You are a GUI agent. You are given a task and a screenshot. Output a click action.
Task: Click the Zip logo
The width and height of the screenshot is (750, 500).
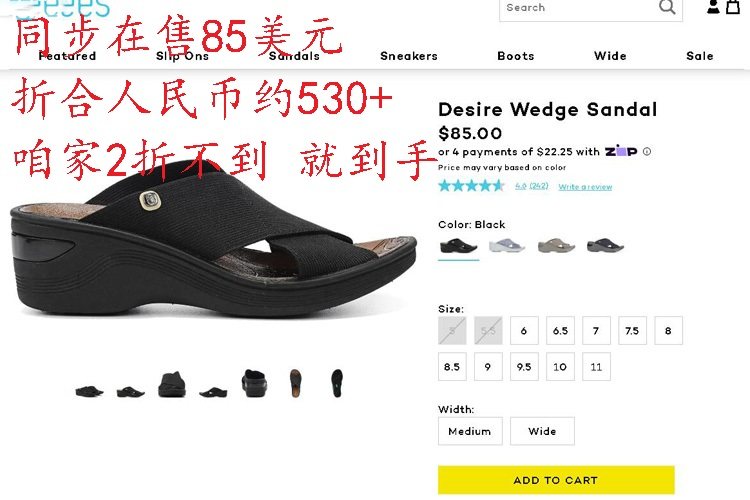point(621,151)
